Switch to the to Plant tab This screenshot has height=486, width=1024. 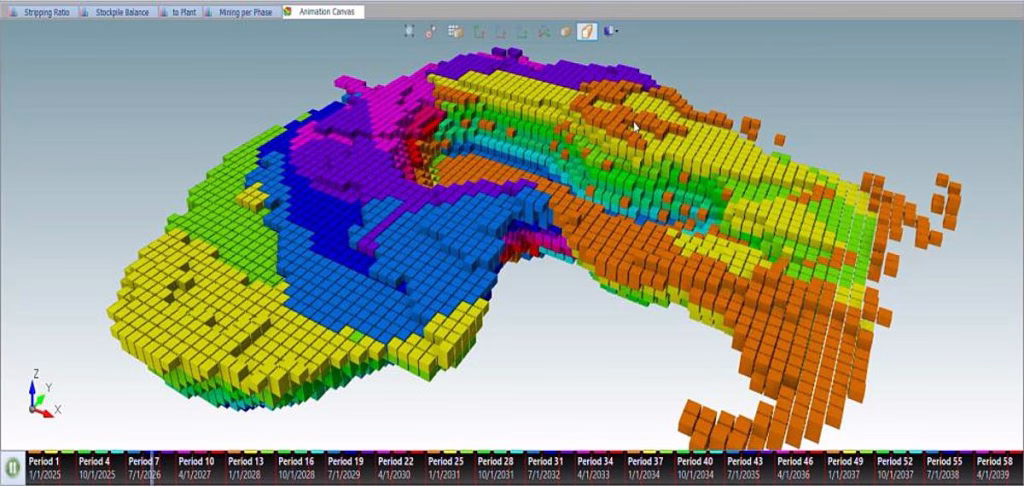[x=179, y=12]
